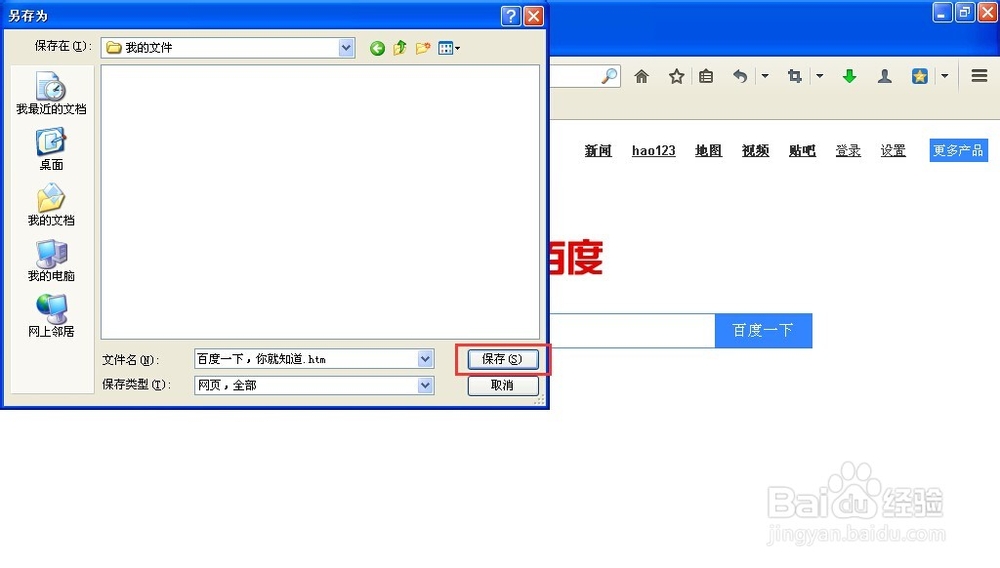Open the News (新闻) link on Baidu
The height and width of the screenshot is (568, 1000).
click(598, 150)
